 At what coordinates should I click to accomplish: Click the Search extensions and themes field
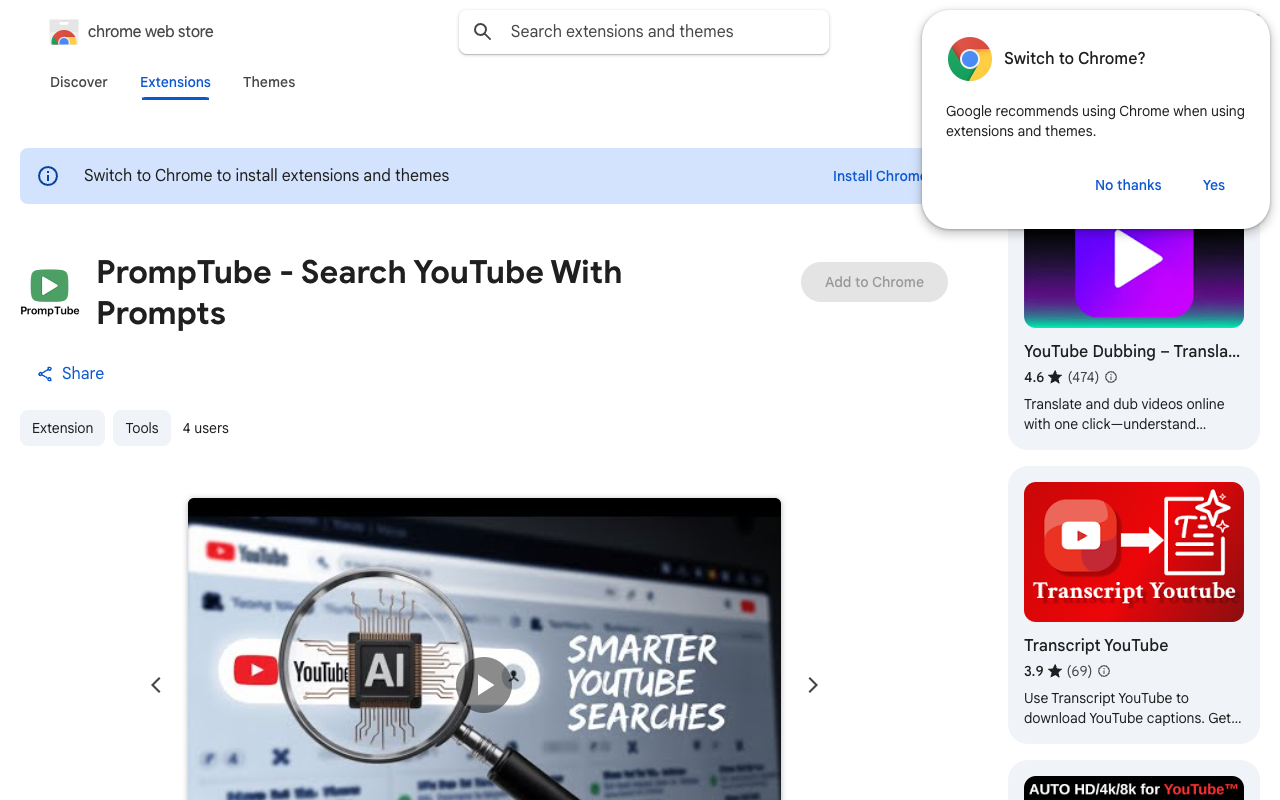point(644,32)
